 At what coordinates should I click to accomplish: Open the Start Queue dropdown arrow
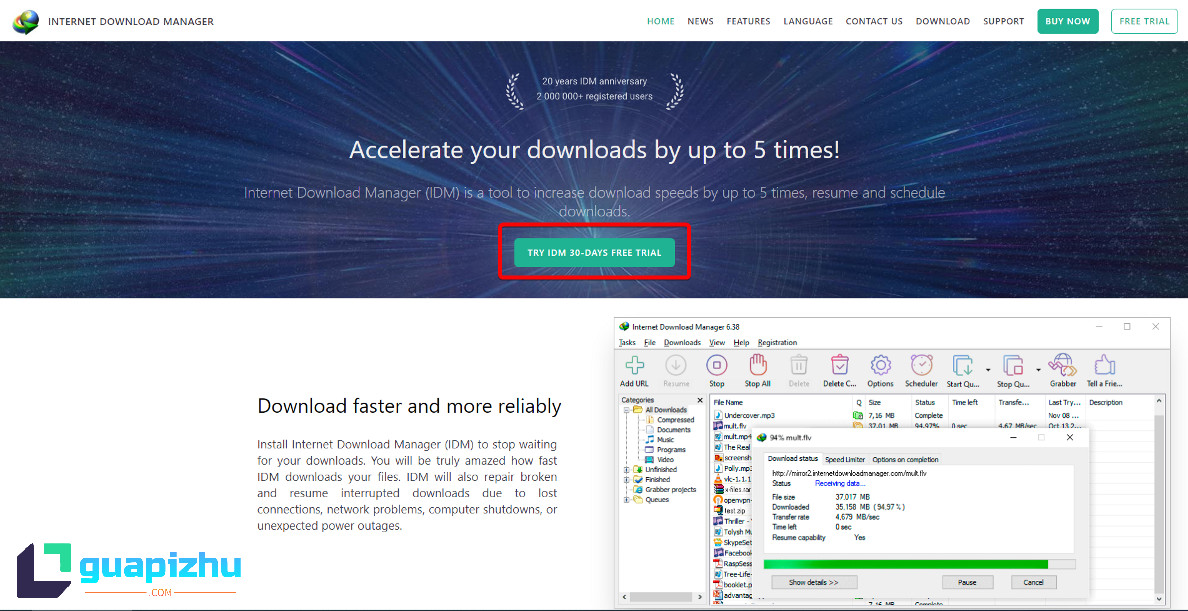pyautogui.click(x=988, y=369)
